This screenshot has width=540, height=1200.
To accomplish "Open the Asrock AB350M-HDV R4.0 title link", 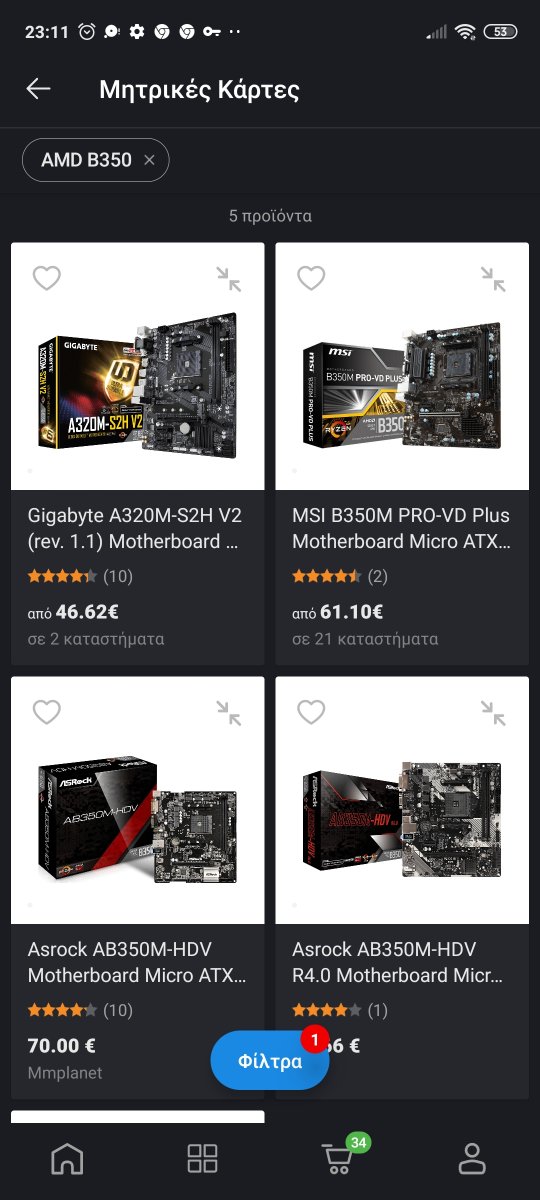I will coord(398,962).
